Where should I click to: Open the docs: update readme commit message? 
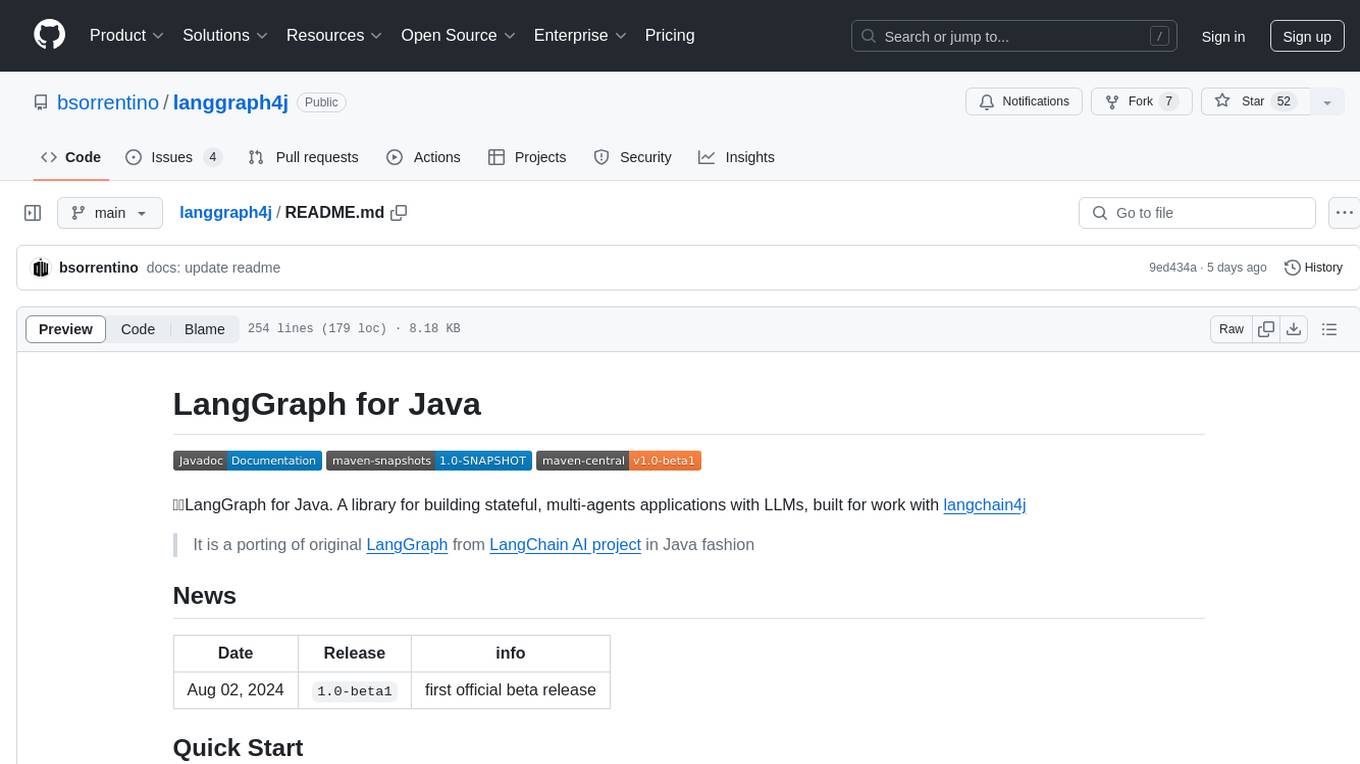click(x=213, y=268)
